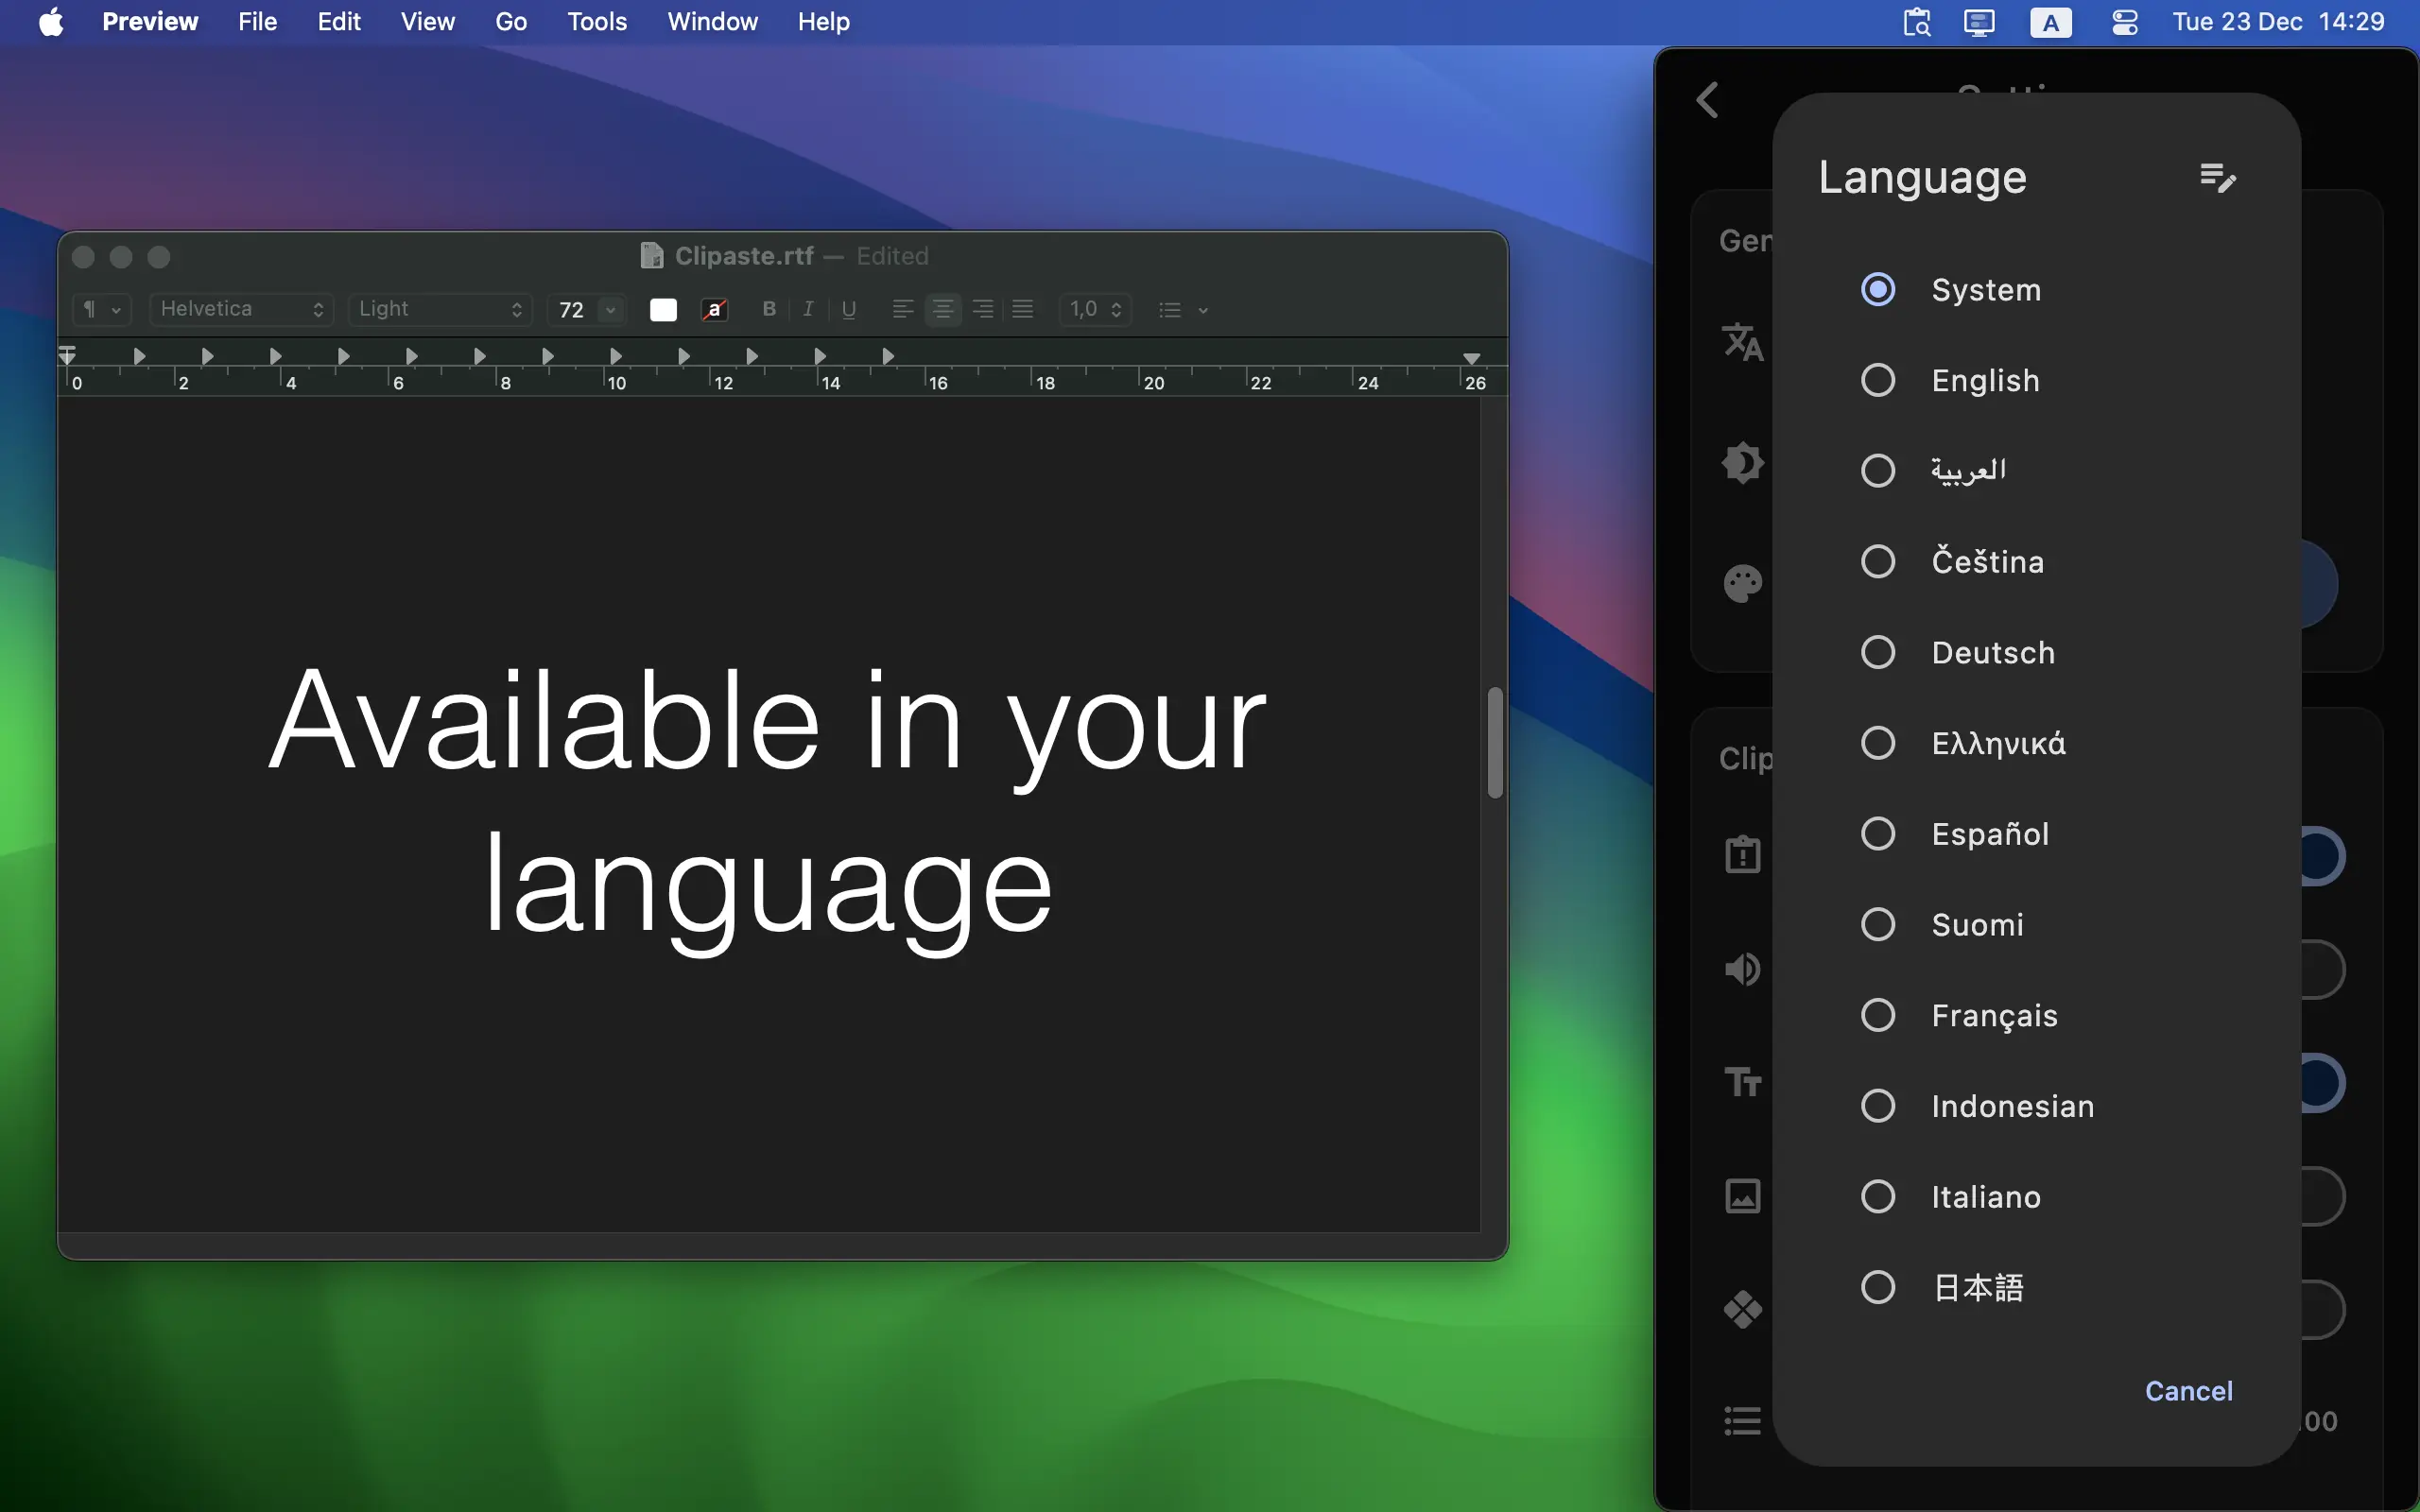This screenshot has width=2420, height=1512.
Task: Click the edit list icon beside Language title
Action: 2217,178
